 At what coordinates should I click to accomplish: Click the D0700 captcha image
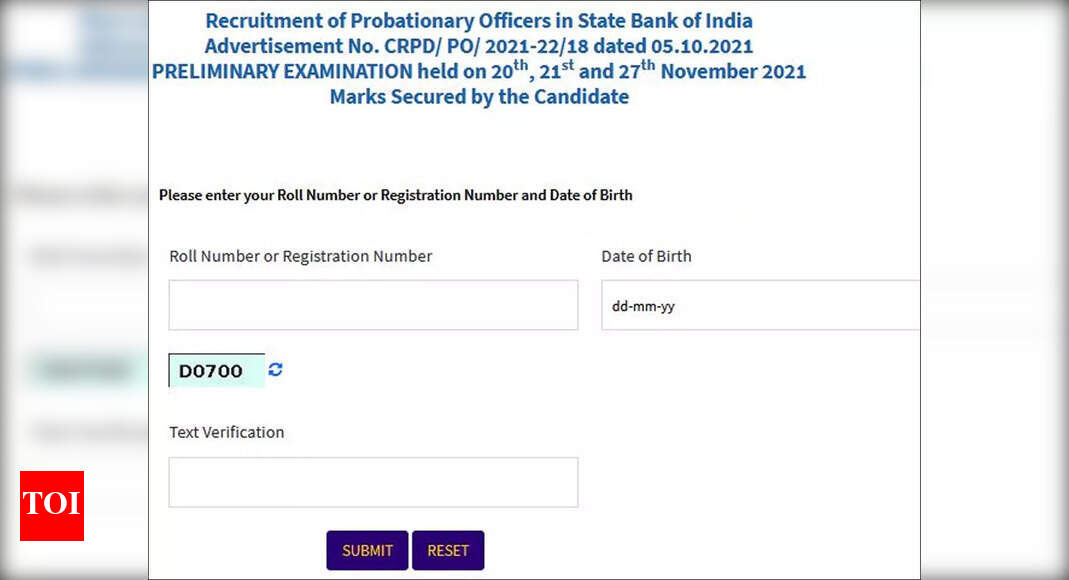[x=217, y=370]
